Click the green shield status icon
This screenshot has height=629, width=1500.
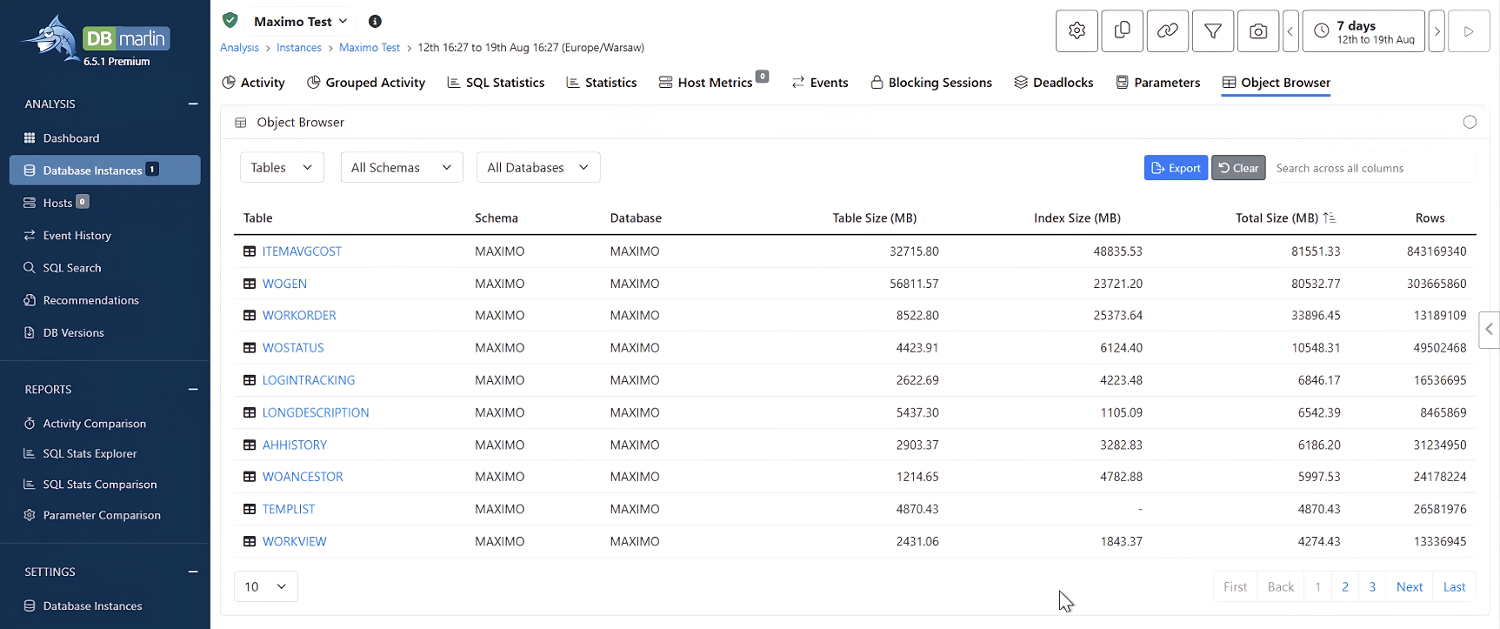tap(231, 20)
